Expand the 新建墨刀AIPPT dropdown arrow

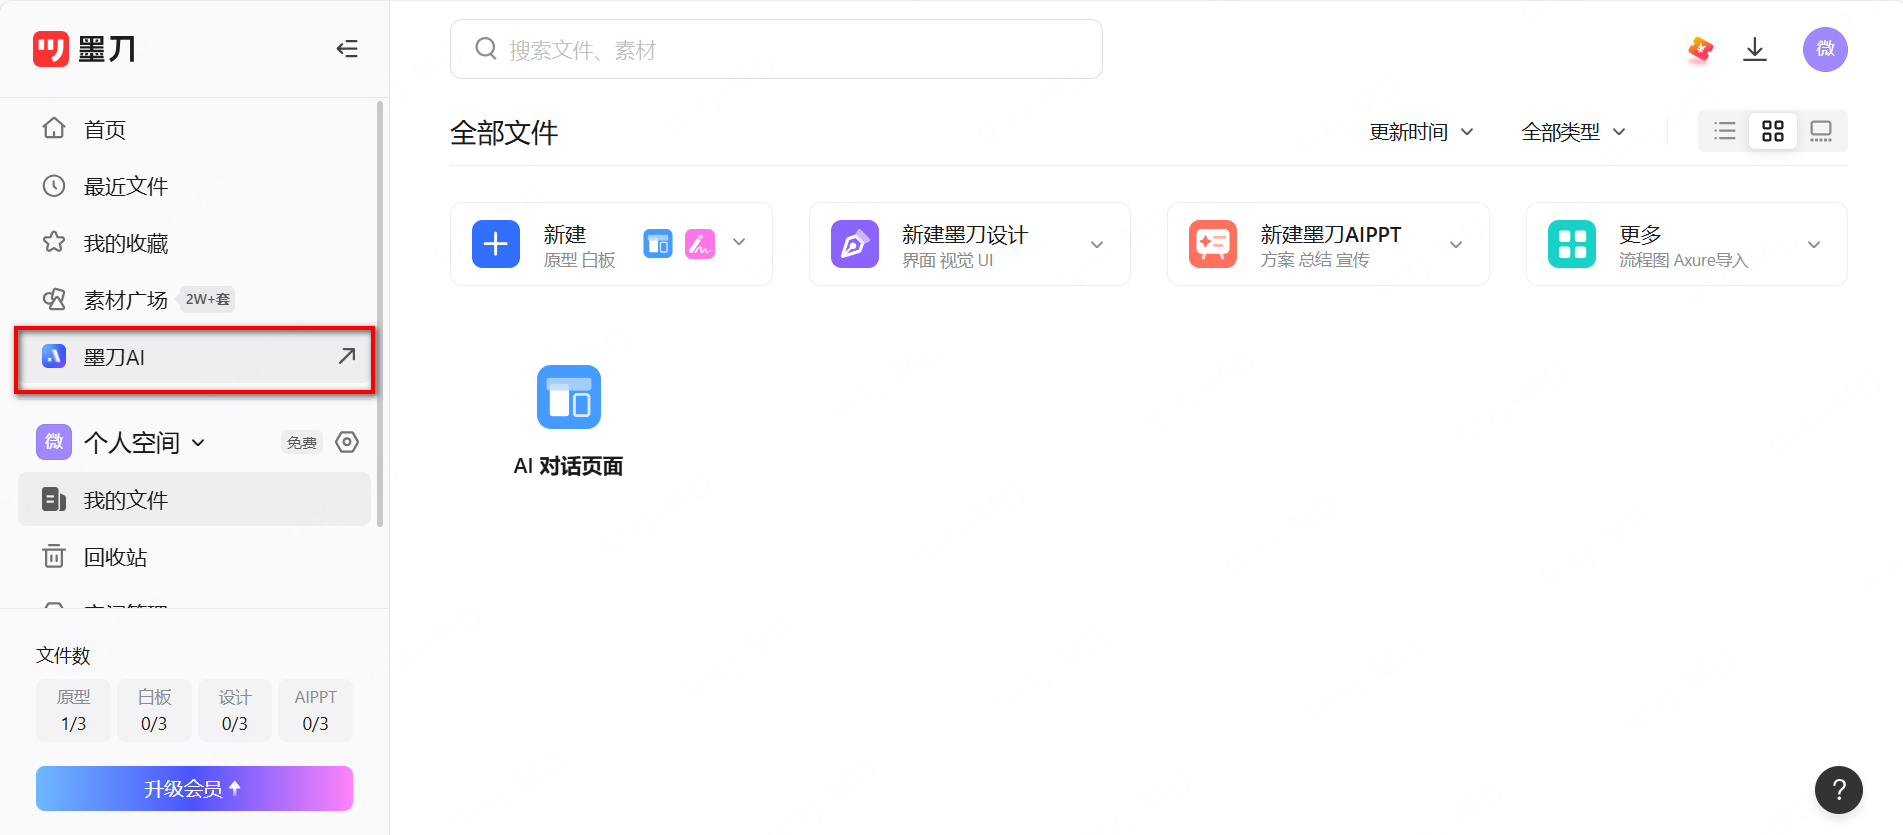click(x=1456, y=244)
